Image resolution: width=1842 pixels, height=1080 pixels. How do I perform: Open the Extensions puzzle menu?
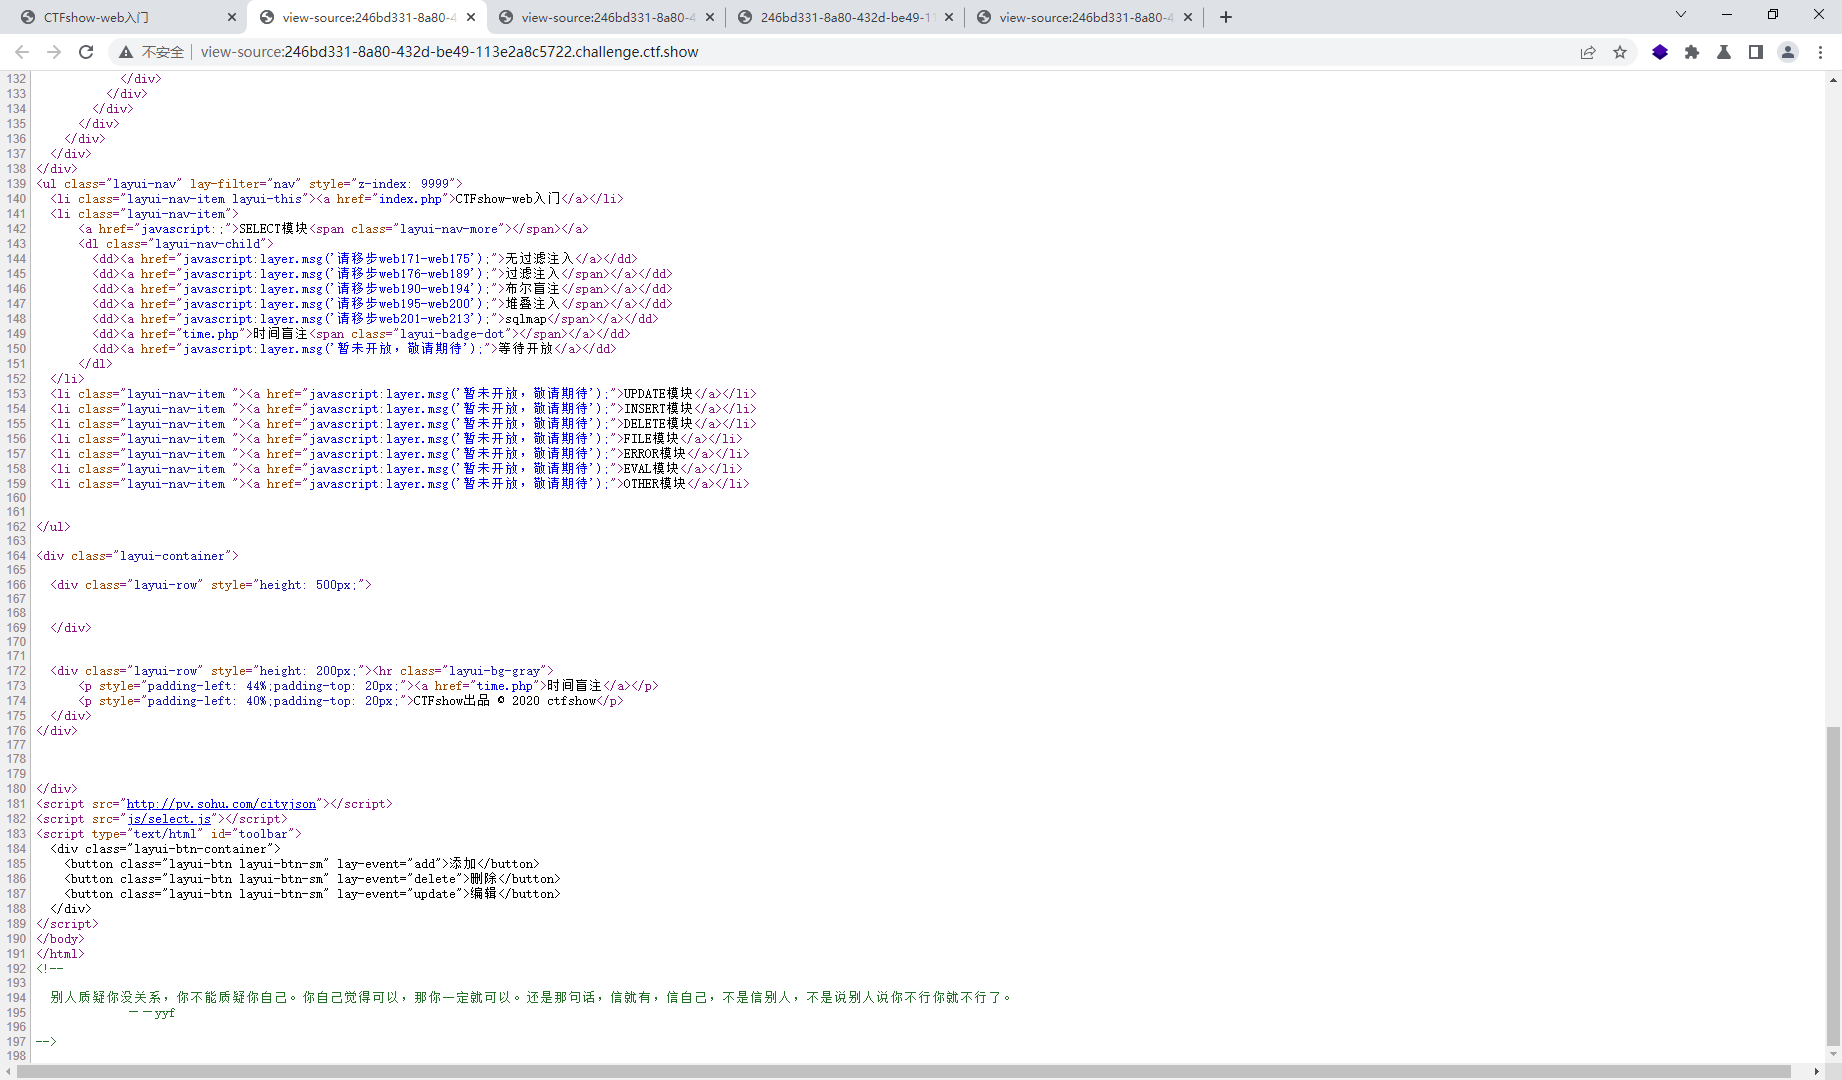1692,52
